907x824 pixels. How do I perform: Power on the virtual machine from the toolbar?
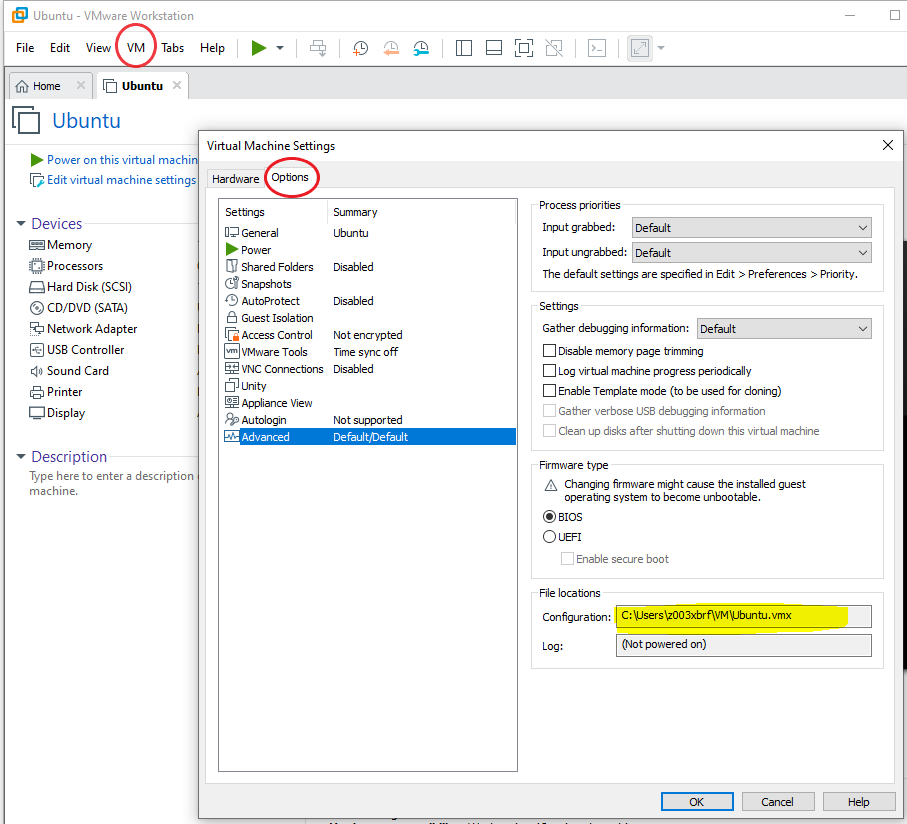pyautogui.click(x=258, y=47)
